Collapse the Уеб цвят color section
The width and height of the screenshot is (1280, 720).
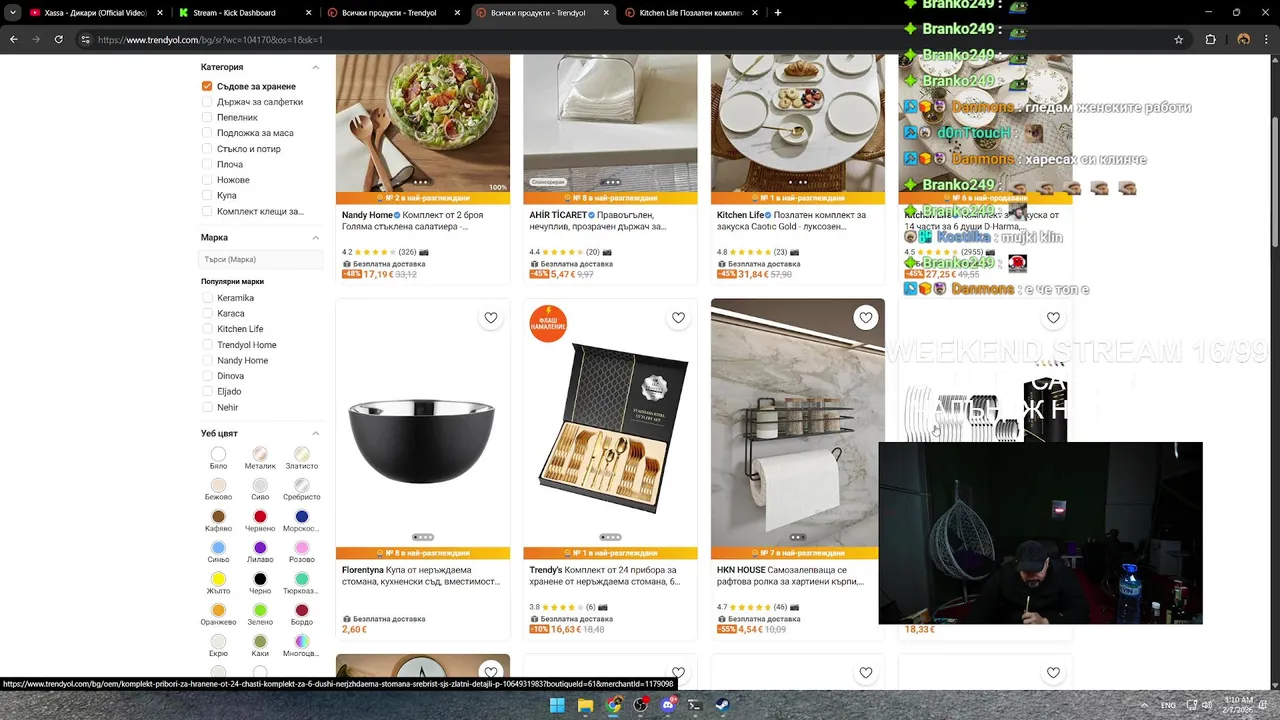[x=316, y=433]
